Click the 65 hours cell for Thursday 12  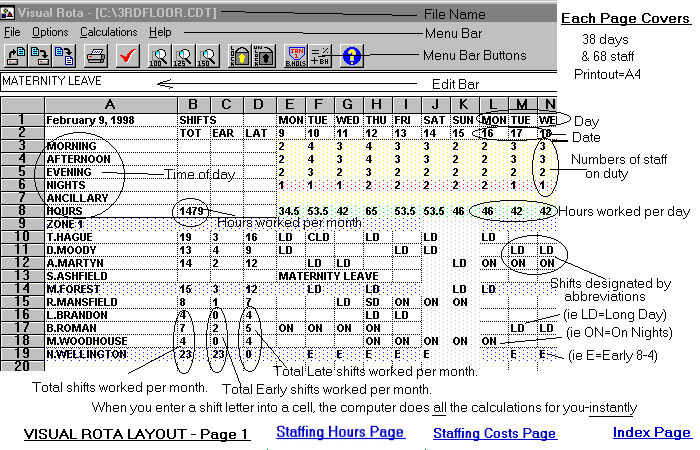[376, 211]
